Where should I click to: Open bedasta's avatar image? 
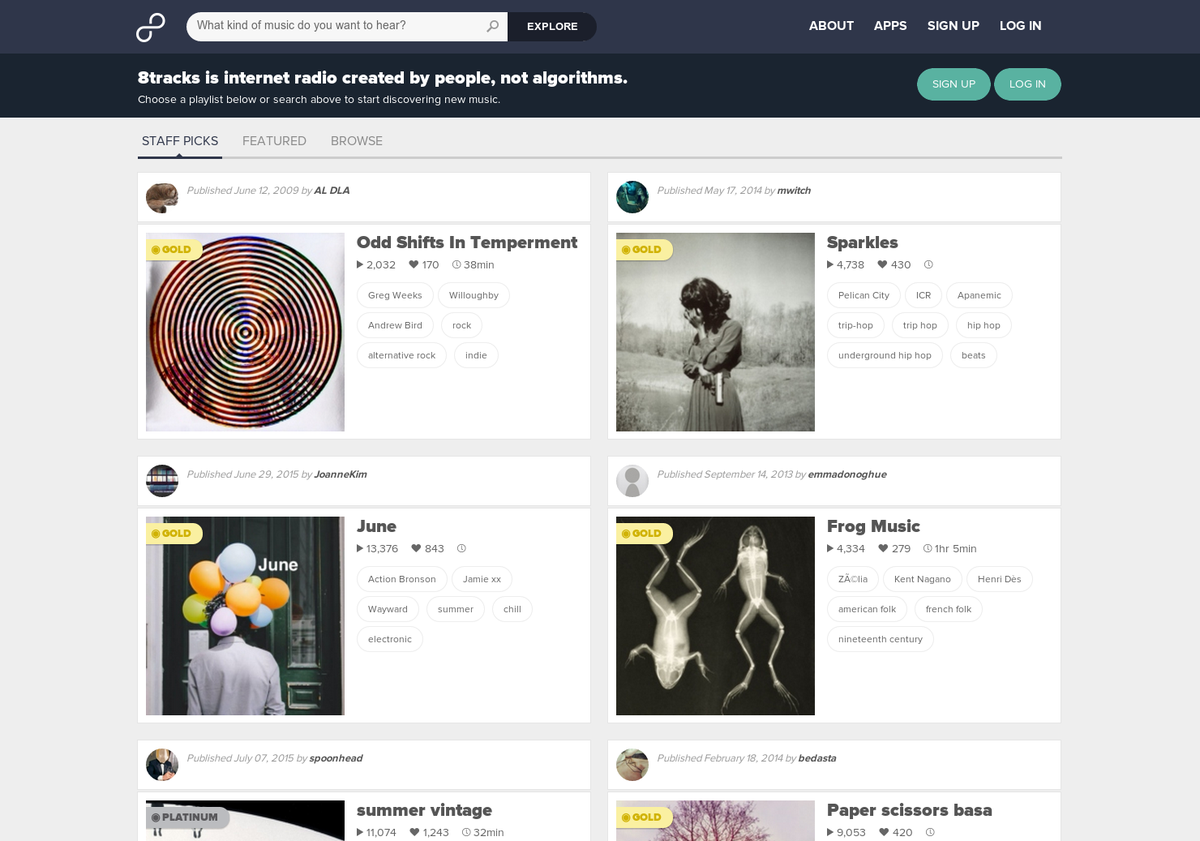click(632, 765)
